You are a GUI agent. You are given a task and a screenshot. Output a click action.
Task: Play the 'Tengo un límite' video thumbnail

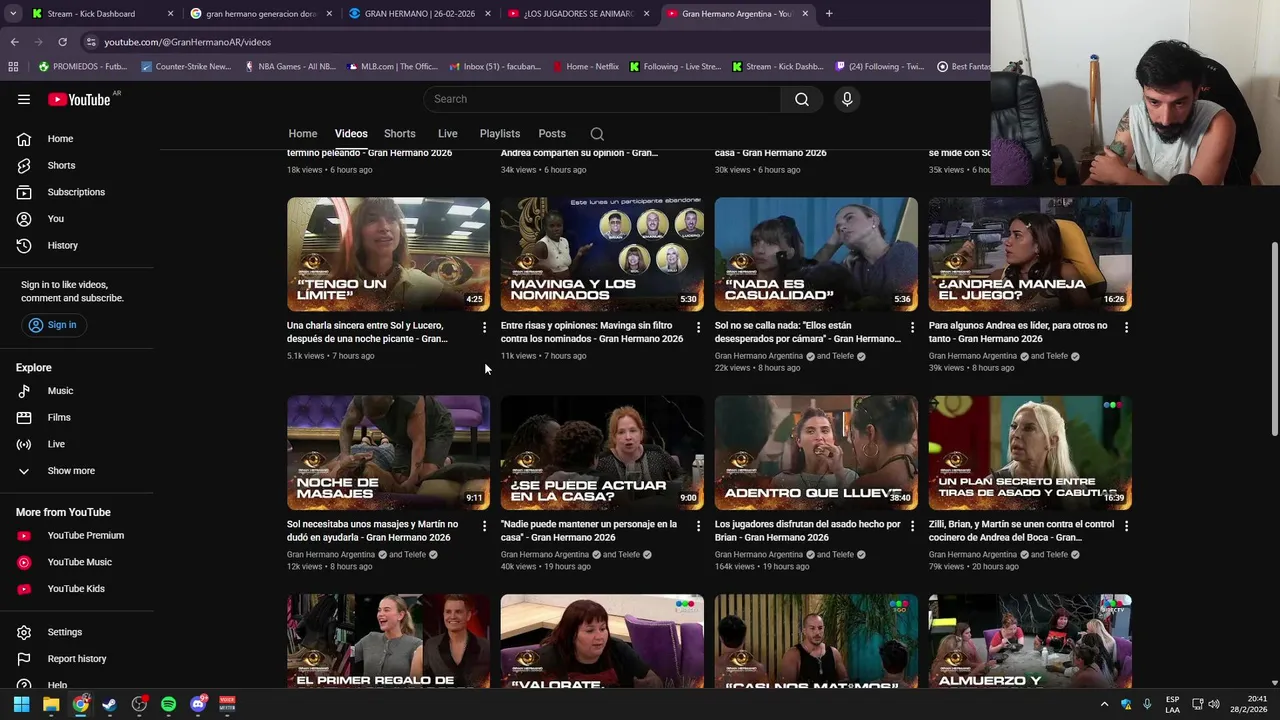click(x=389, y=254)
